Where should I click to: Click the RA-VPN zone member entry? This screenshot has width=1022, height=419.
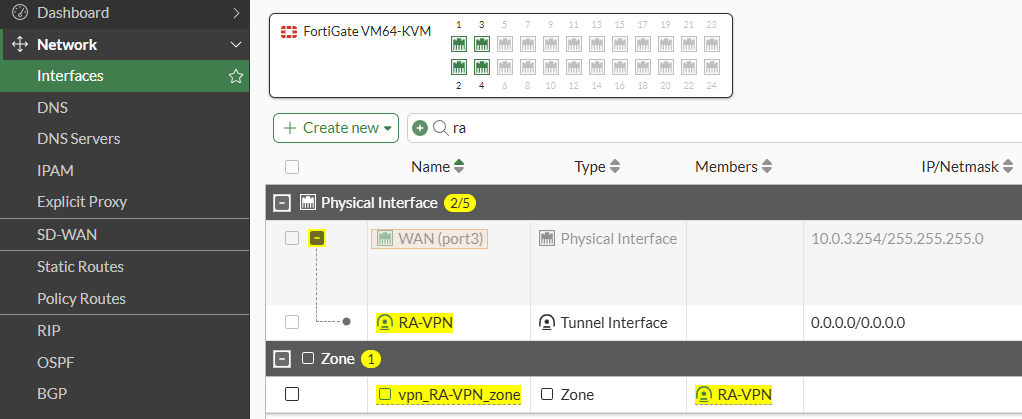tap(733, 394)
